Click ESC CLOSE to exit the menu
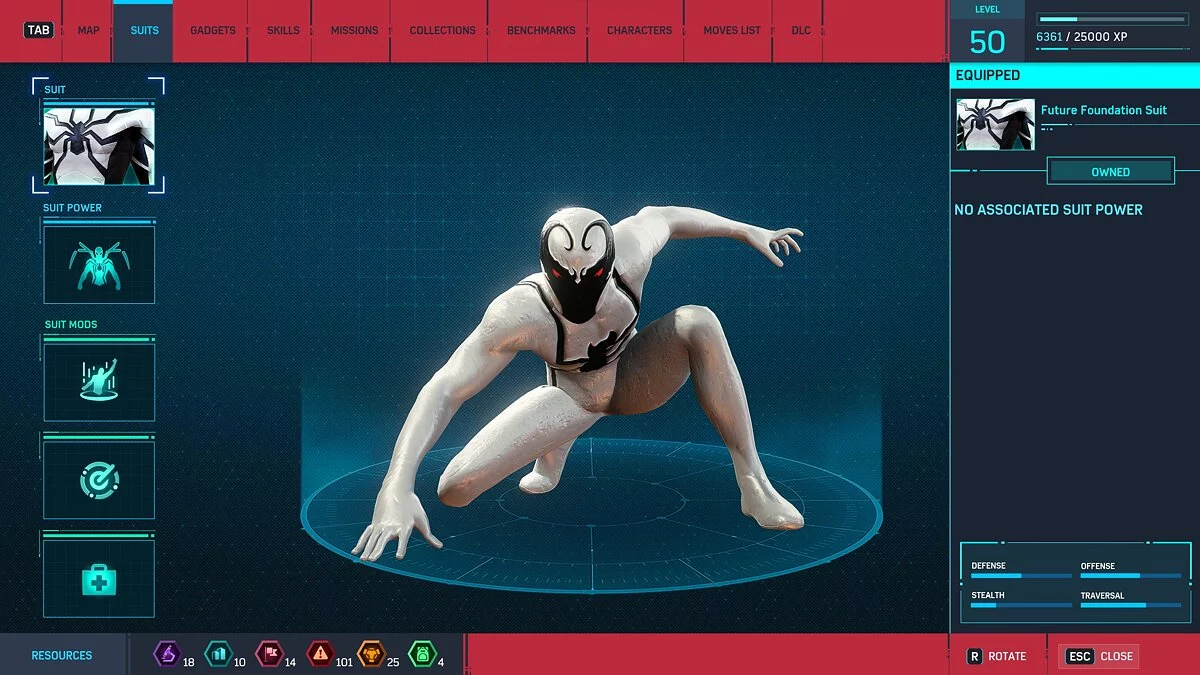The width and height of the screenshot is (1200, 675). tap(1098, 656)
